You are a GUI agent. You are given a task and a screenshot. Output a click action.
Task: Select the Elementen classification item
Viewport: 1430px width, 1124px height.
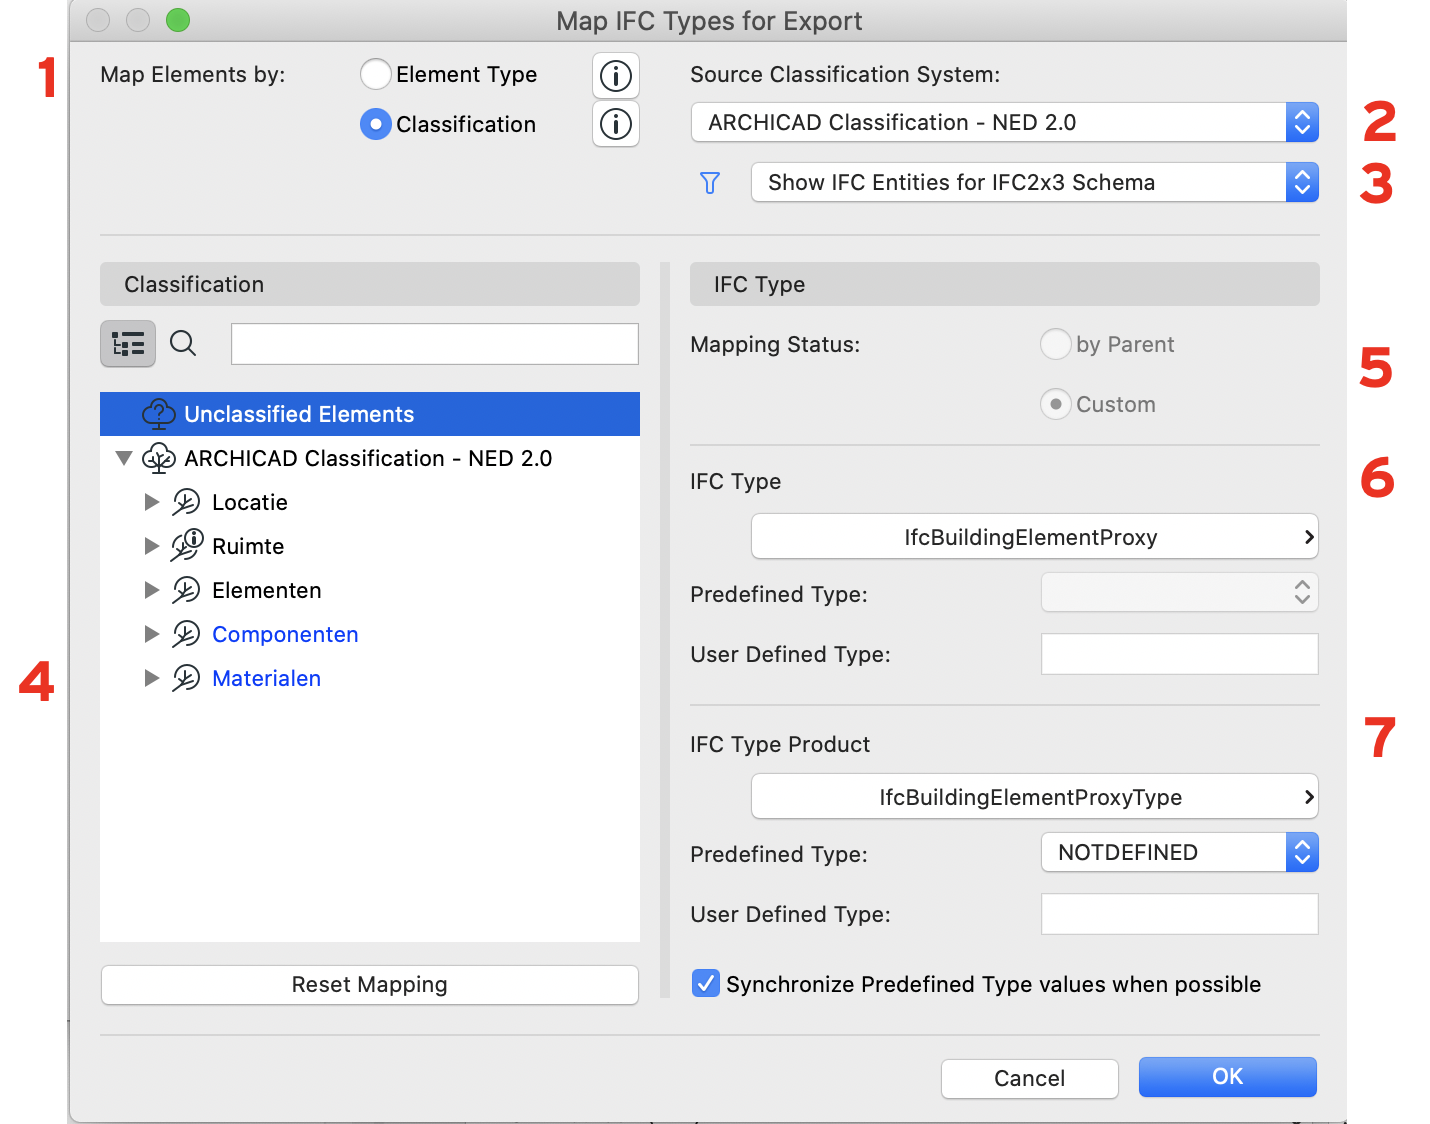(x=266, y=590)
